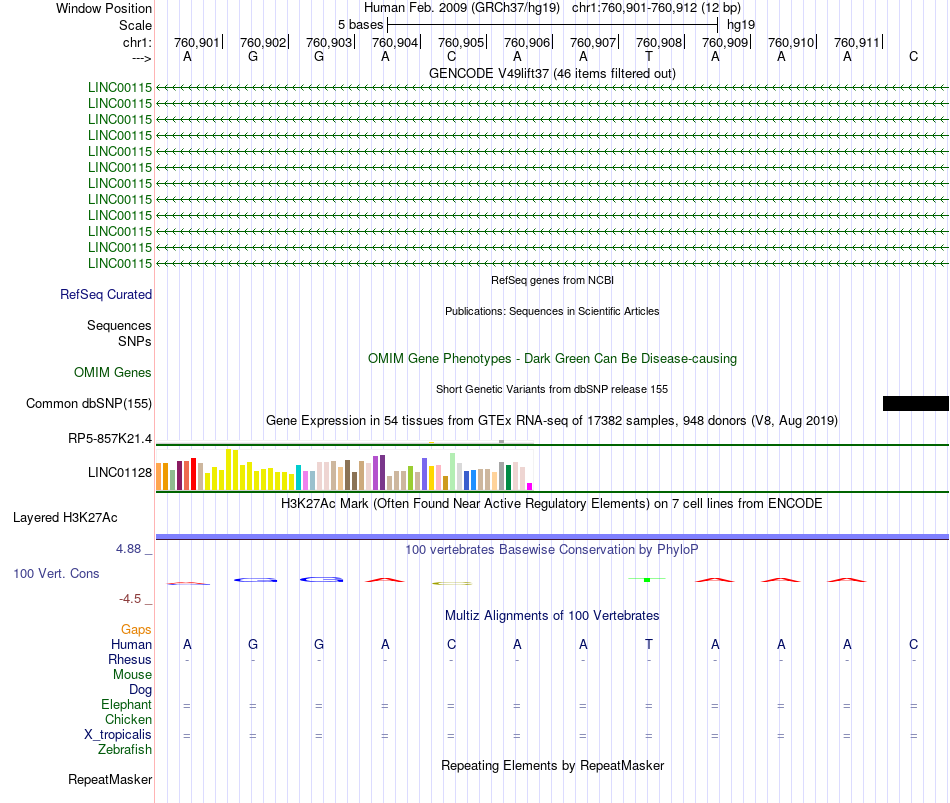Viewport: 950px width, 803px height.
Task: Open the RefSeq Curated track label
Action: [106, 295]
